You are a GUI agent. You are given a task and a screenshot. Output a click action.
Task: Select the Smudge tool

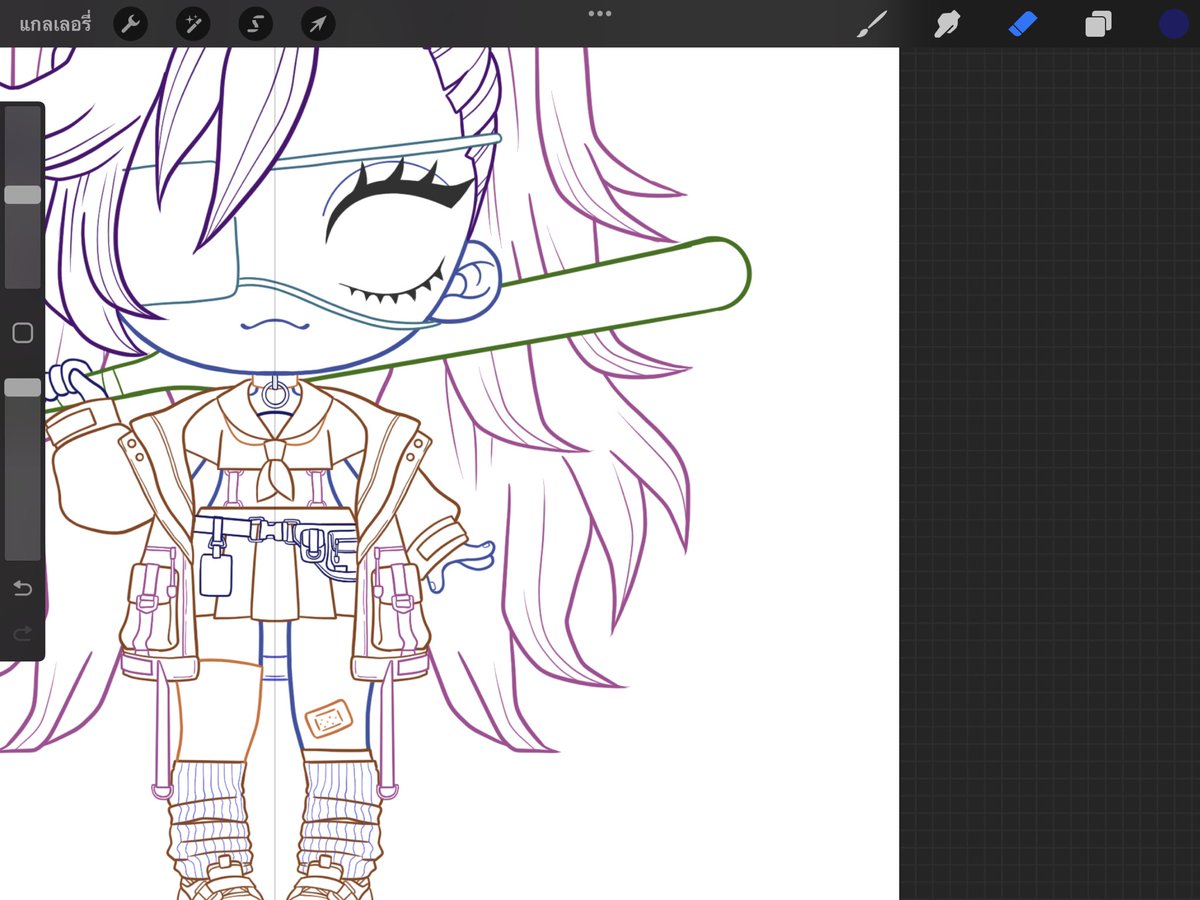click(946, 24)
